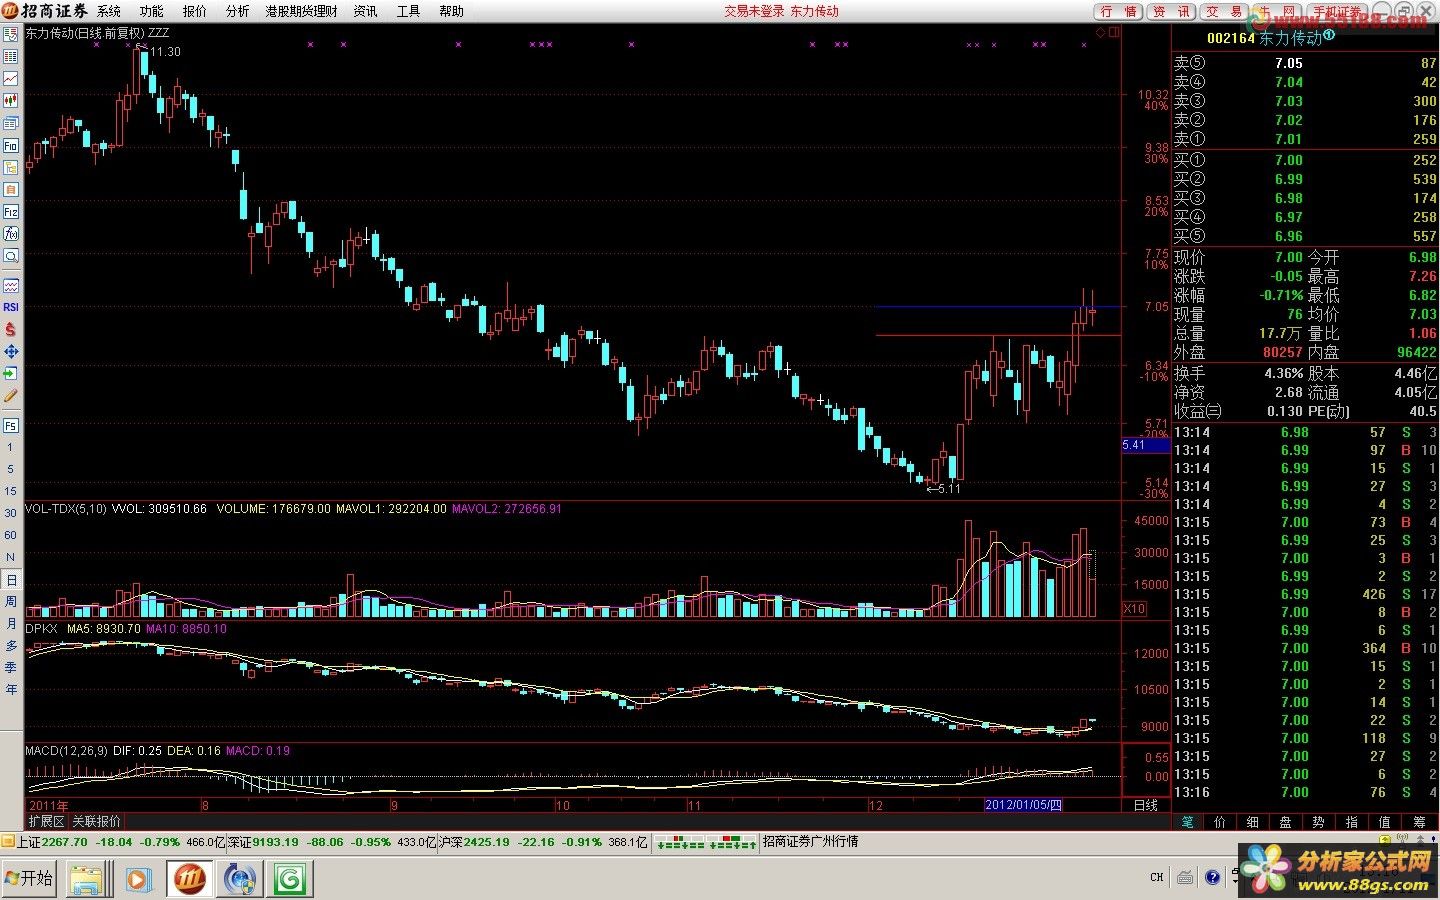Select the 指 tab in quote panel
Screen dimensions: 1440x900
pyautogui.click(x=1352, y=822)
